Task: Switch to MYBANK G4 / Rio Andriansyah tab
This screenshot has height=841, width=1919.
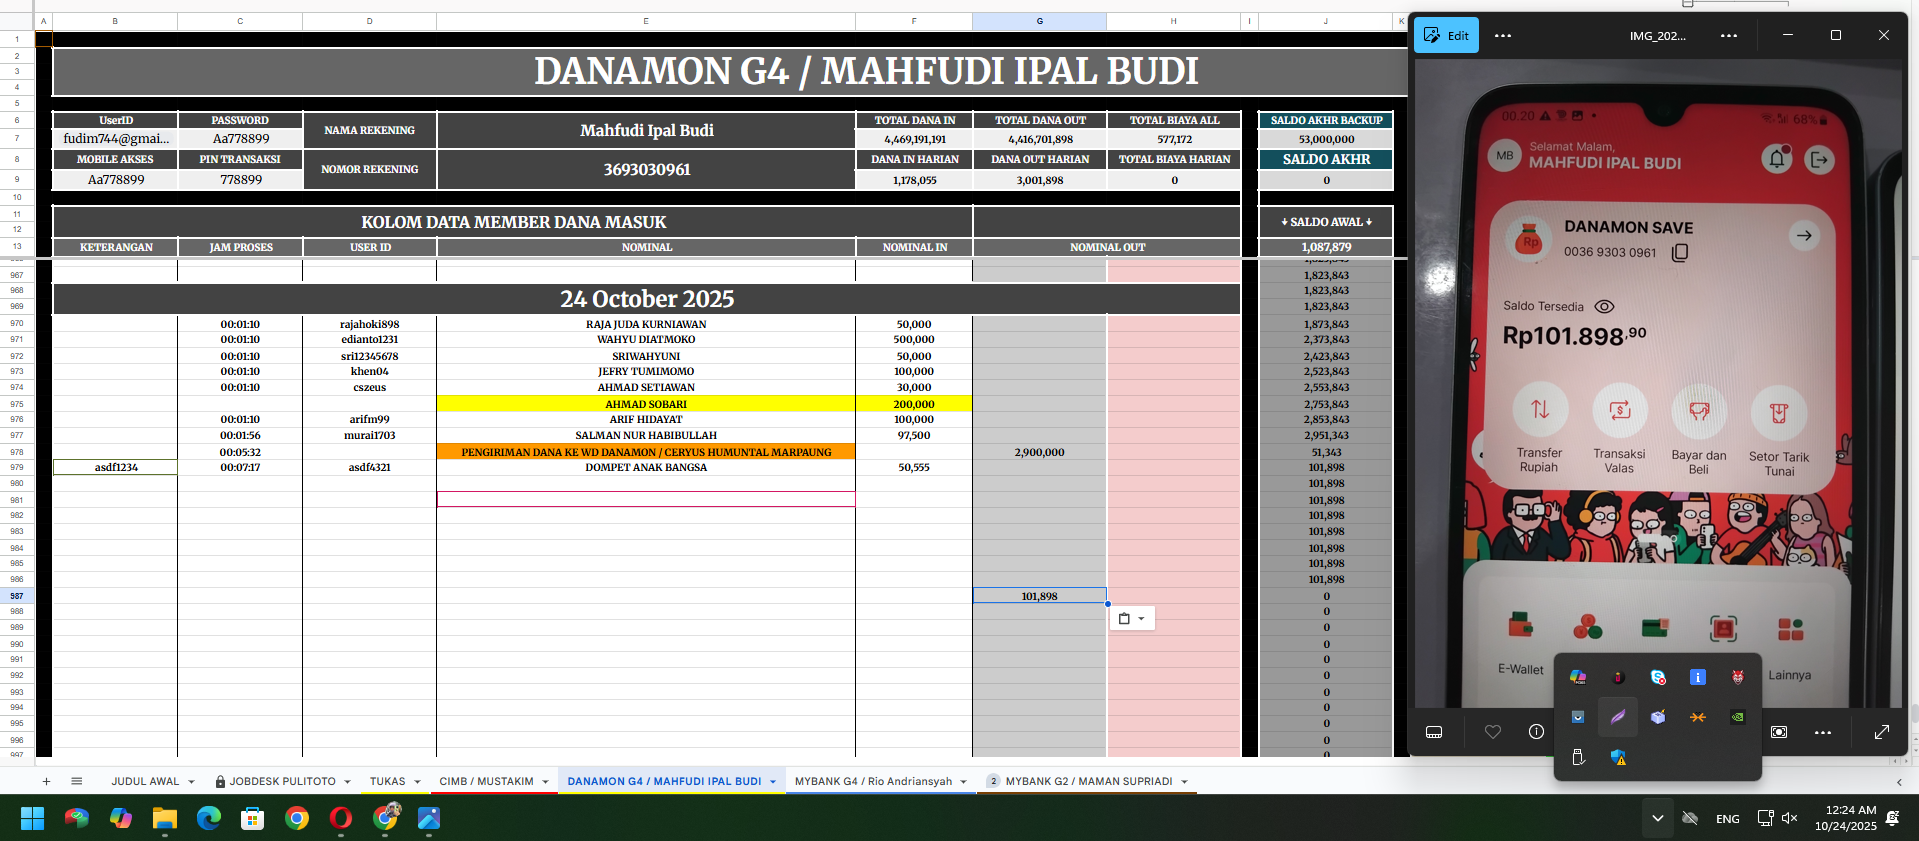Action: (x=873, y=781)
